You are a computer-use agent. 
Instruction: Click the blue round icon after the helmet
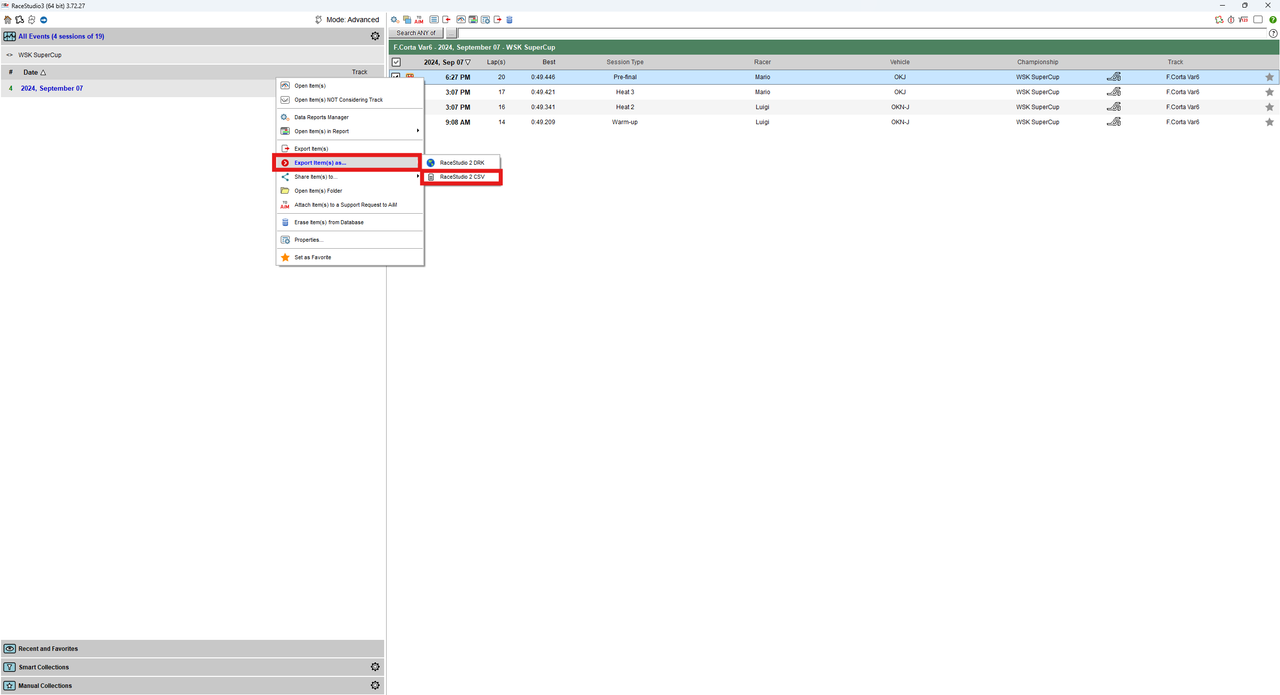(x=44, y=20)
